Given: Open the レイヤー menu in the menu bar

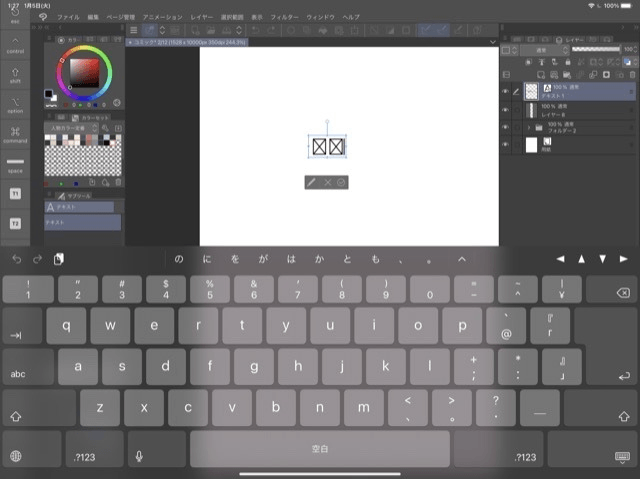Looking at the screenshot, I should tap(202, 17).
